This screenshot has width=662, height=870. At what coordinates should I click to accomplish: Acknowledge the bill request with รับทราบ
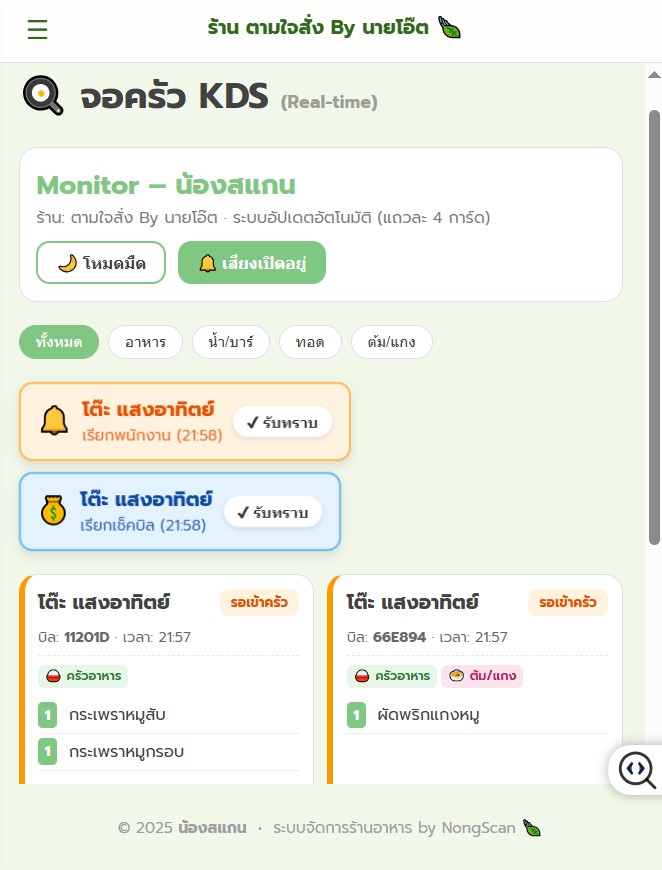(x=273, y=512)
